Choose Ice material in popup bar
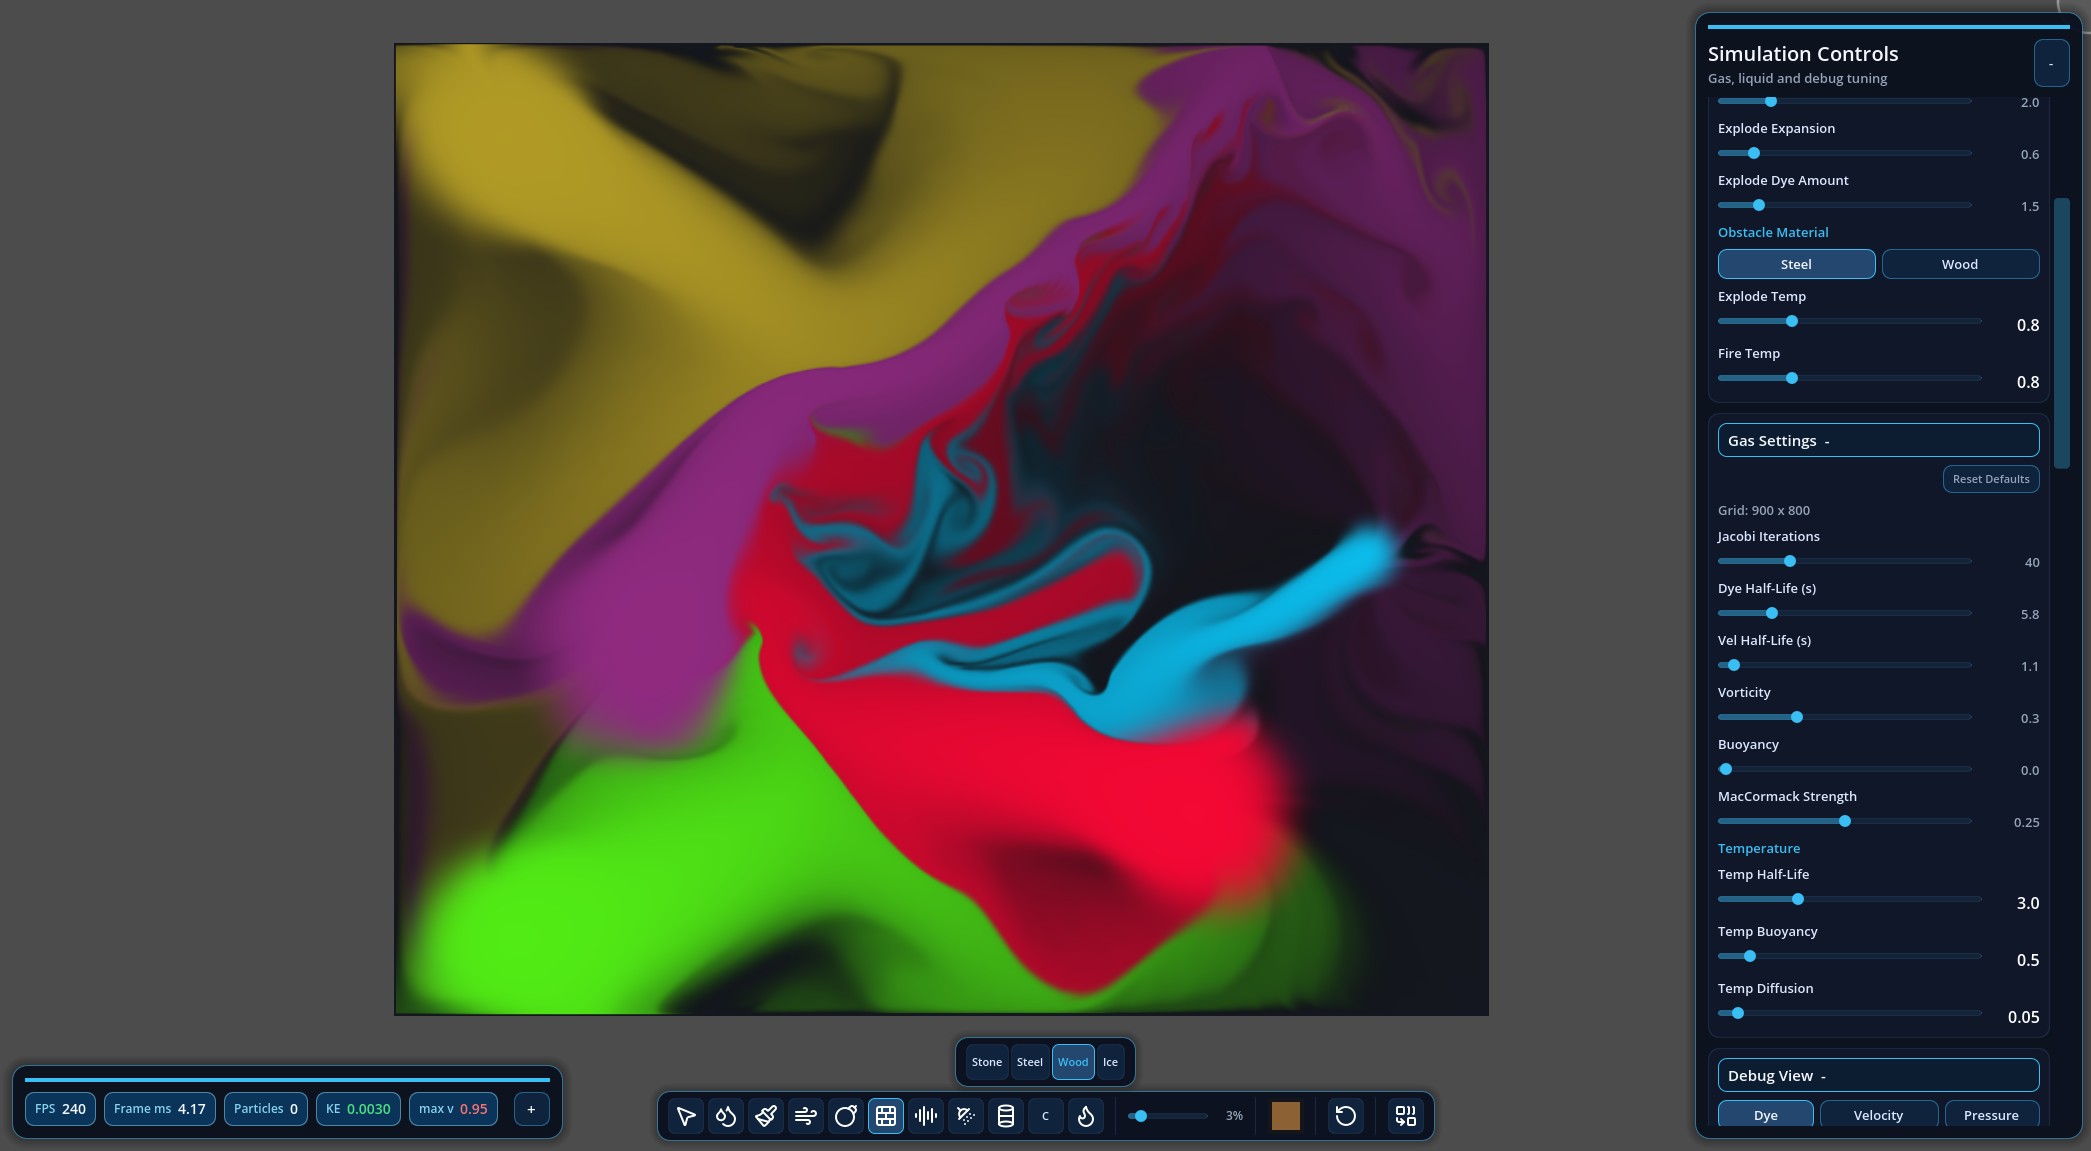 [x=1110, y=1062]
